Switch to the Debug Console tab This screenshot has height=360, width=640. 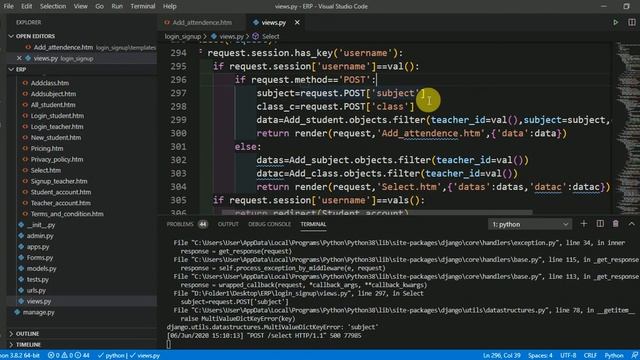[x=269, y=224]
